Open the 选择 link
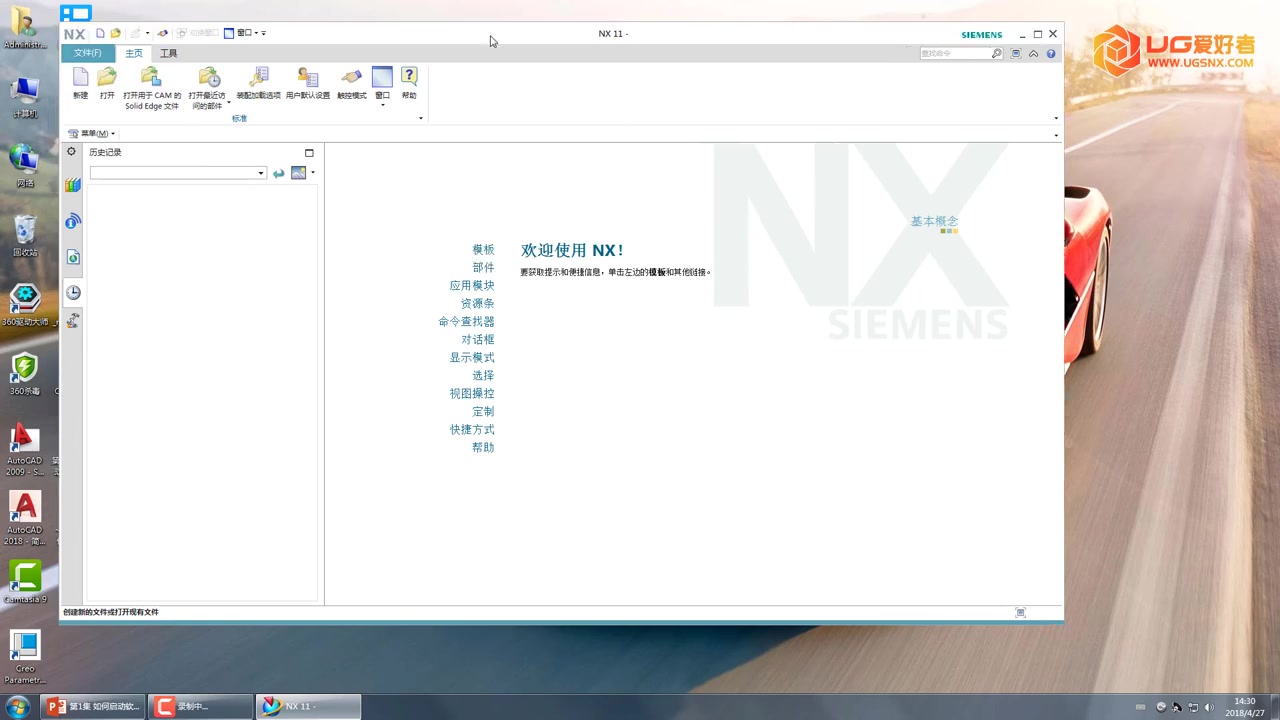This screenshot has height=720, width=1280. click(x=483, y=376)
